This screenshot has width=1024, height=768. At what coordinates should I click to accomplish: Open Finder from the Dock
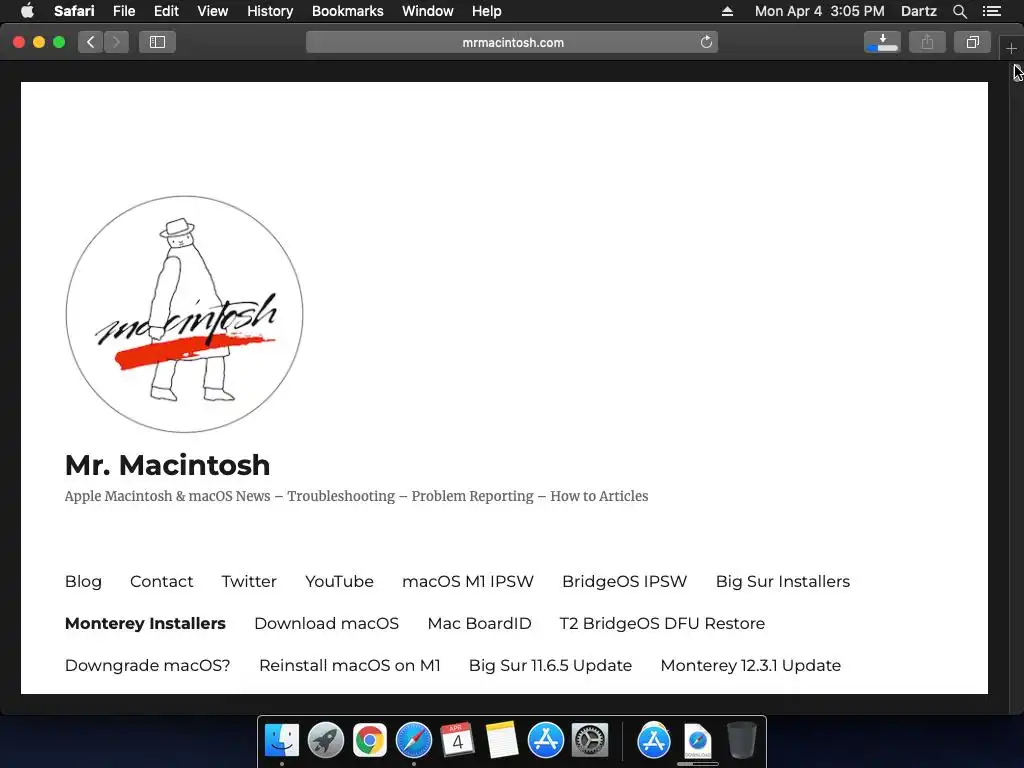click(x=281, y=741)
